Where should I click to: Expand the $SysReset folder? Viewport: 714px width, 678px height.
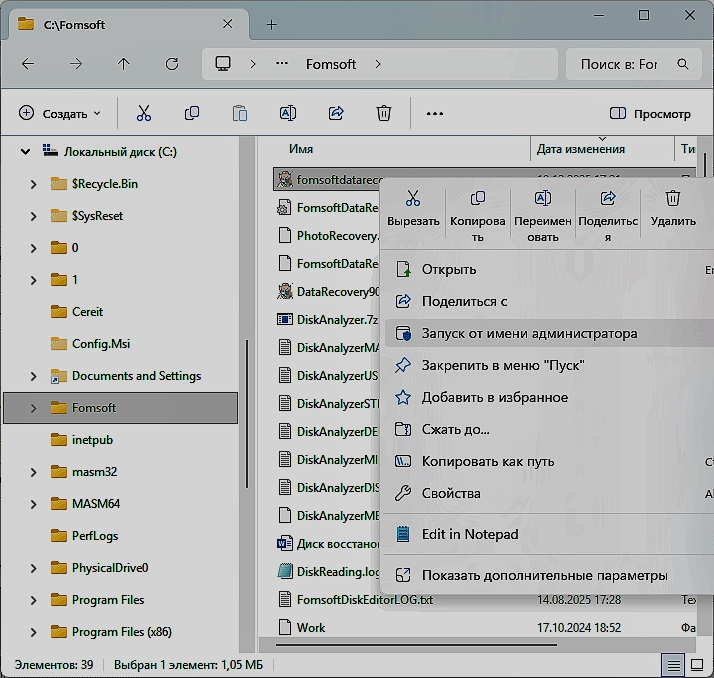[x=33, y=216]
